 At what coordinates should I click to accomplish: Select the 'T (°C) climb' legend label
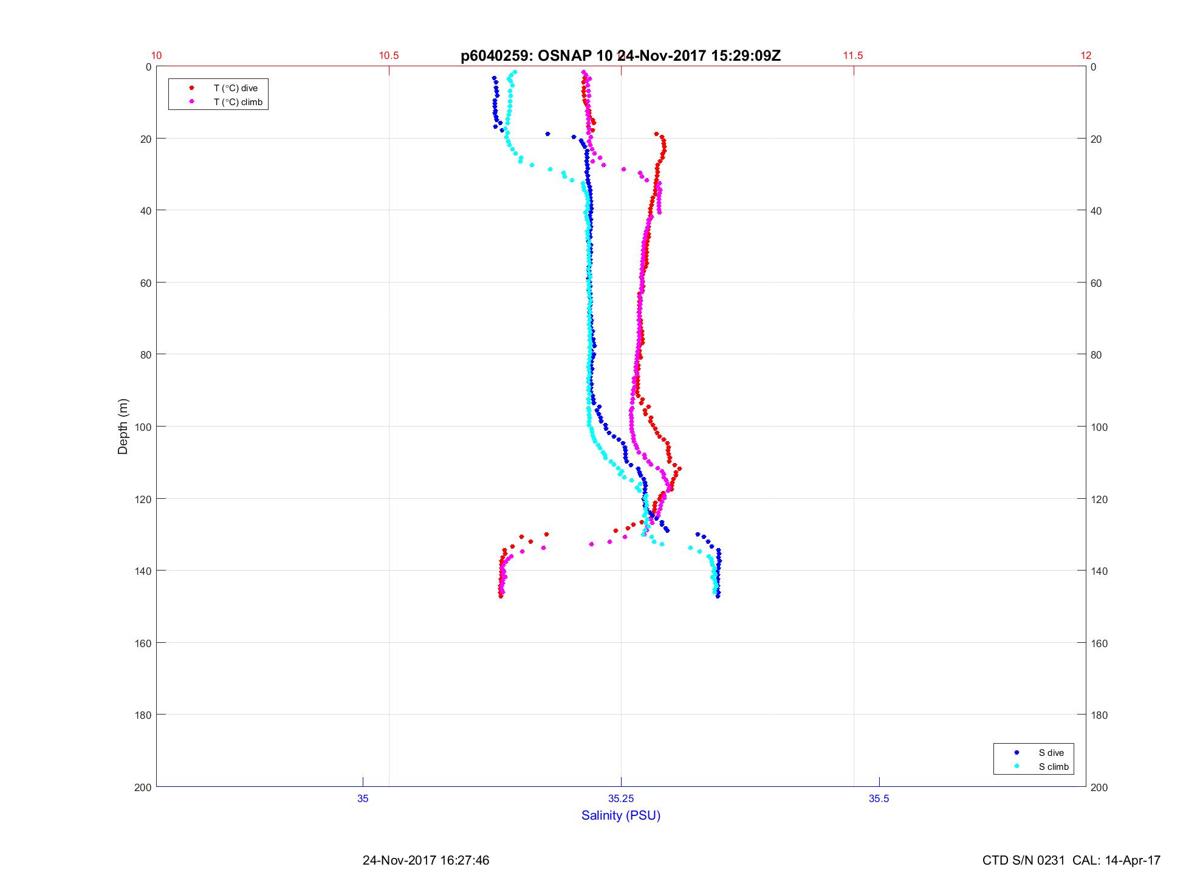pos(238,102)
